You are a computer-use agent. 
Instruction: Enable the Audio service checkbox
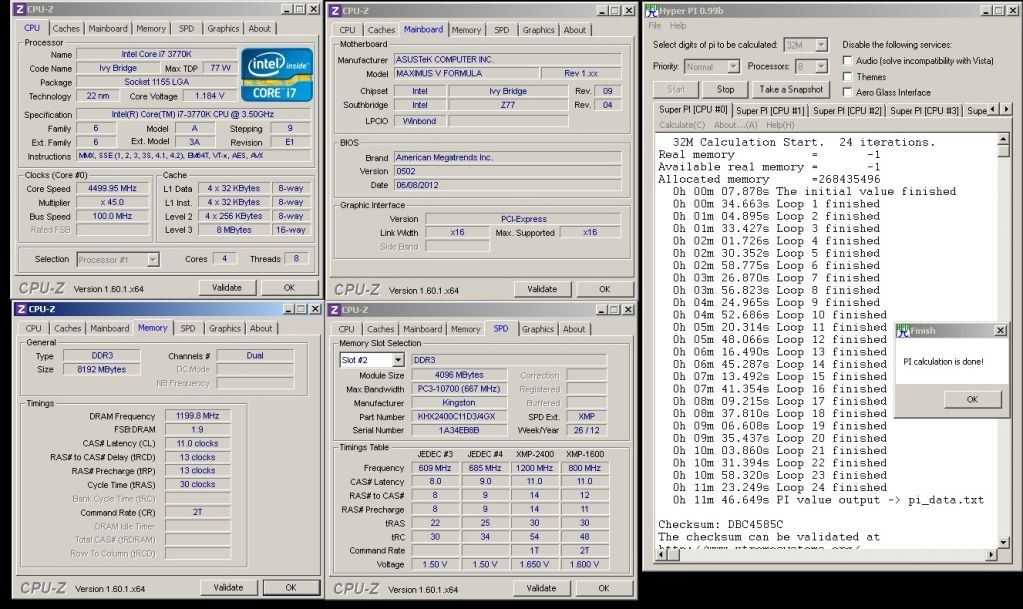pos(848,61)
